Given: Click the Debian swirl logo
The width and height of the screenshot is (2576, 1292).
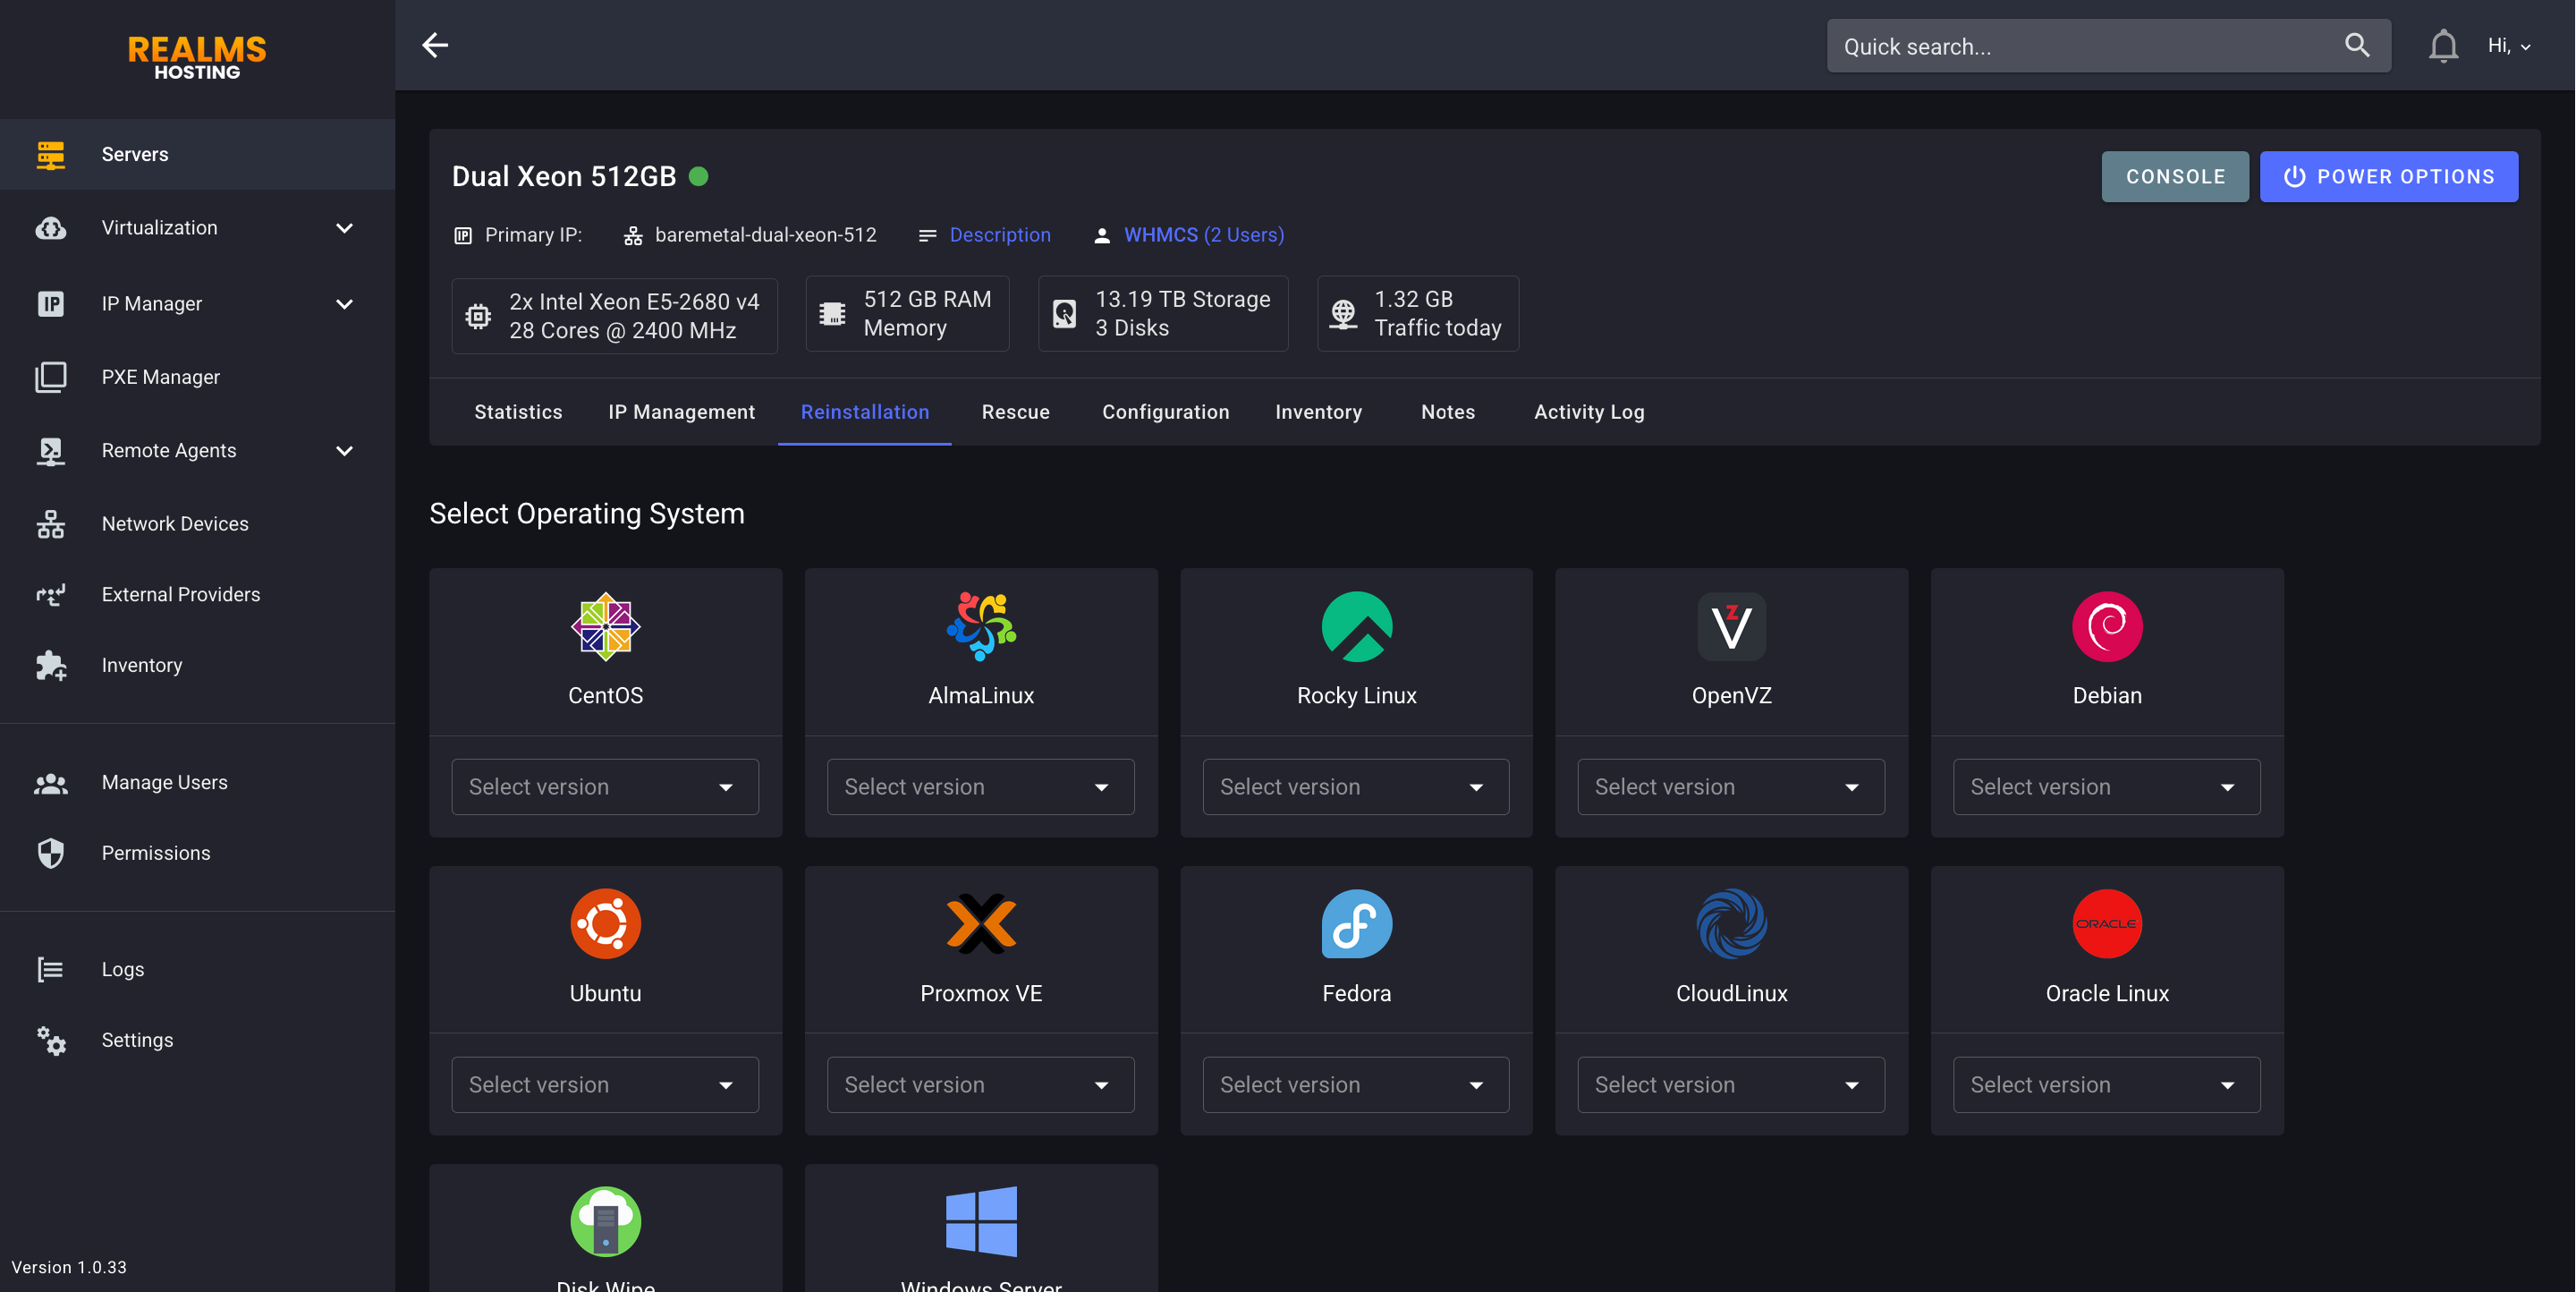Looking at the screenshot, I should point(2106,626).
